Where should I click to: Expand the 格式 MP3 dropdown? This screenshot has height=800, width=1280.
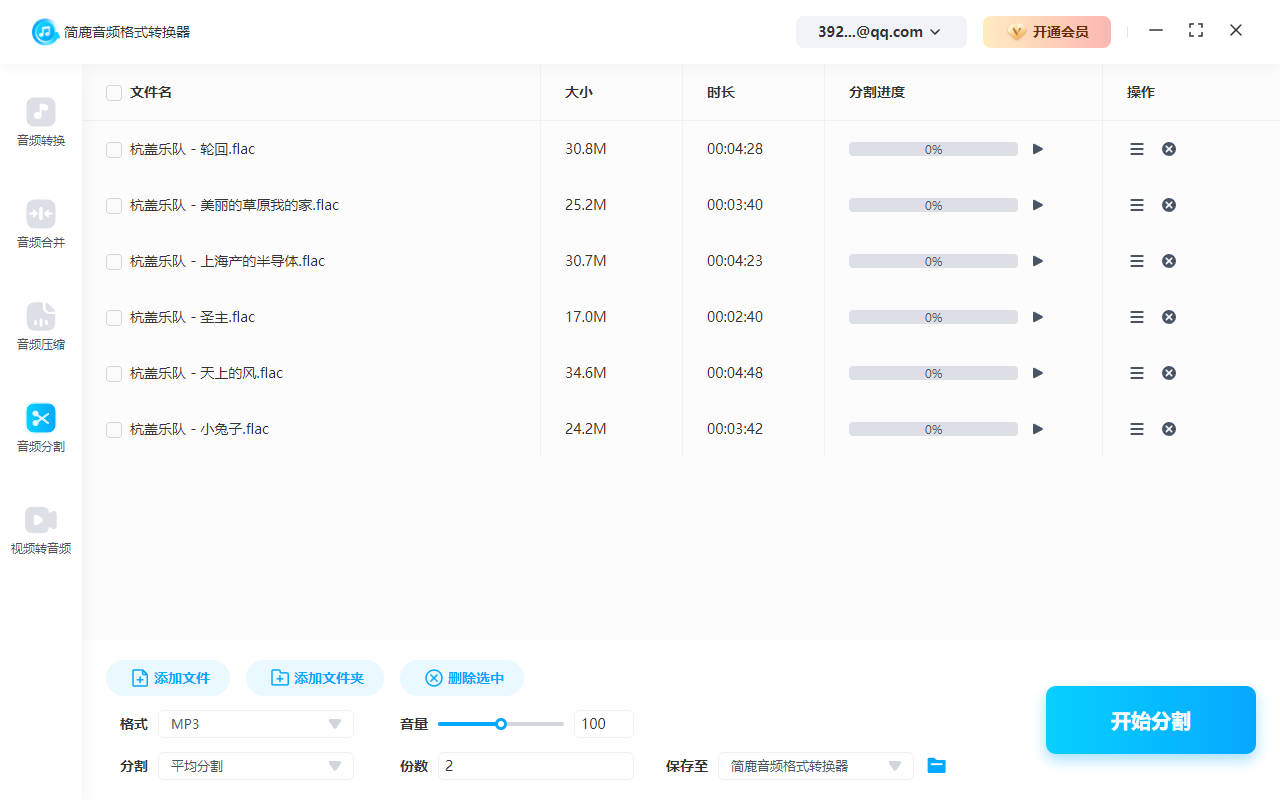pyautogui.click(x=258, y=724)
